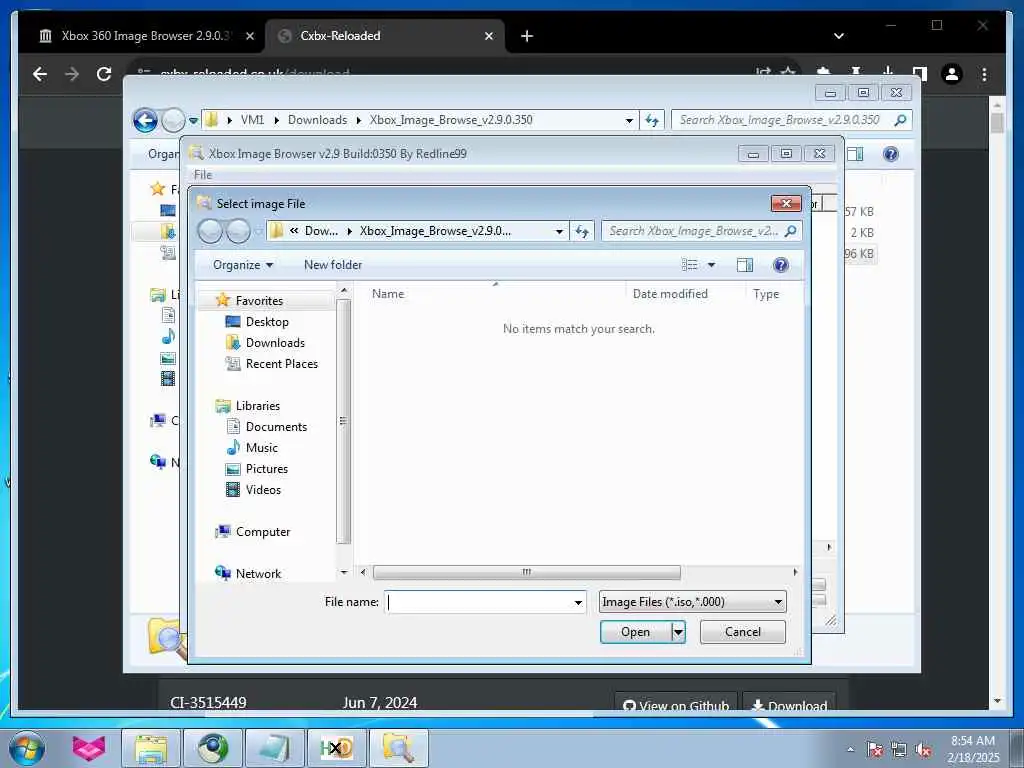Open the split arrow beside Open button
This screenshot has width=1024, height=768.
(x=679, y=632)
